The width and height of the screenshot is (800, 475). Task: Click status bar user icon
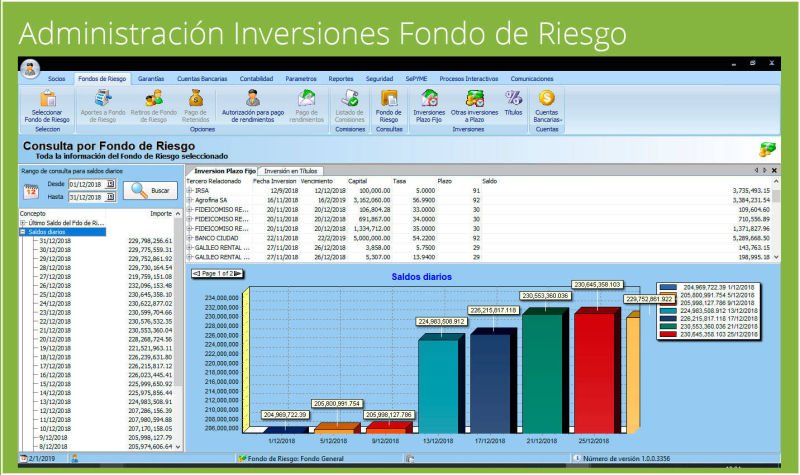tap(75, 458)
